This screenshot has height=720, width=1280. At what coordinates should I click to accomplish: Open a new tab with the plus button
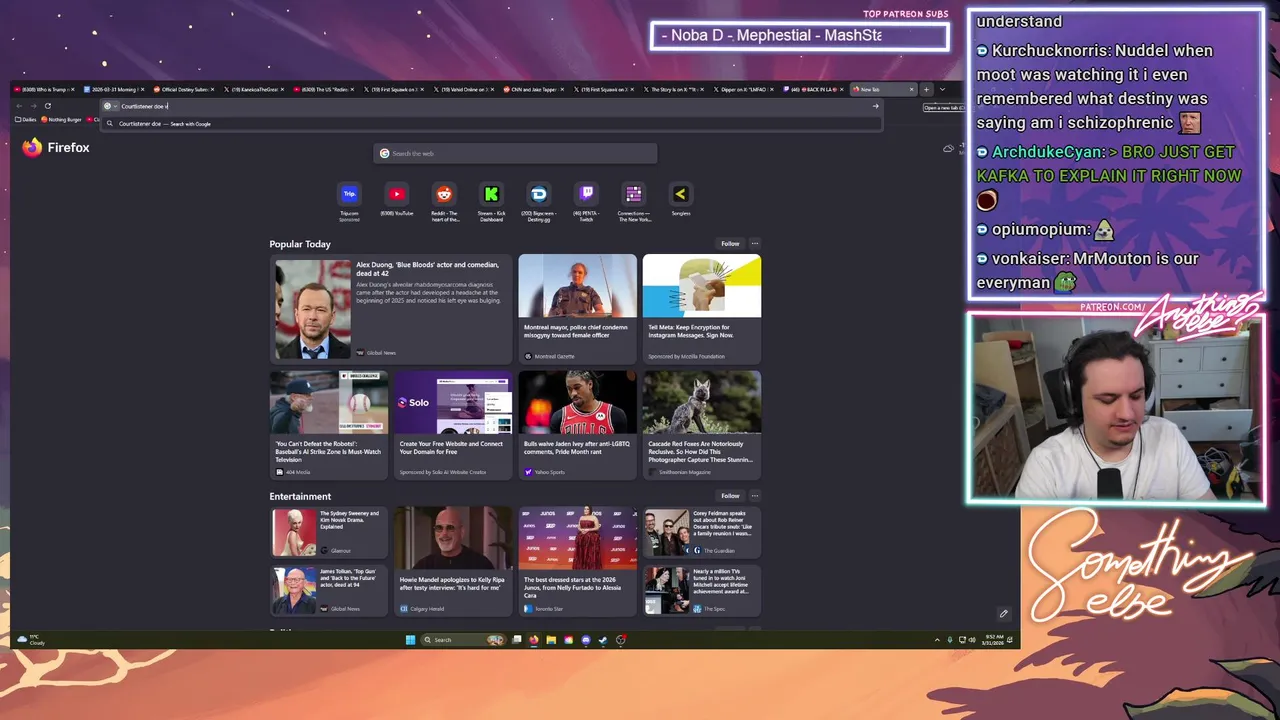point(926,89)
